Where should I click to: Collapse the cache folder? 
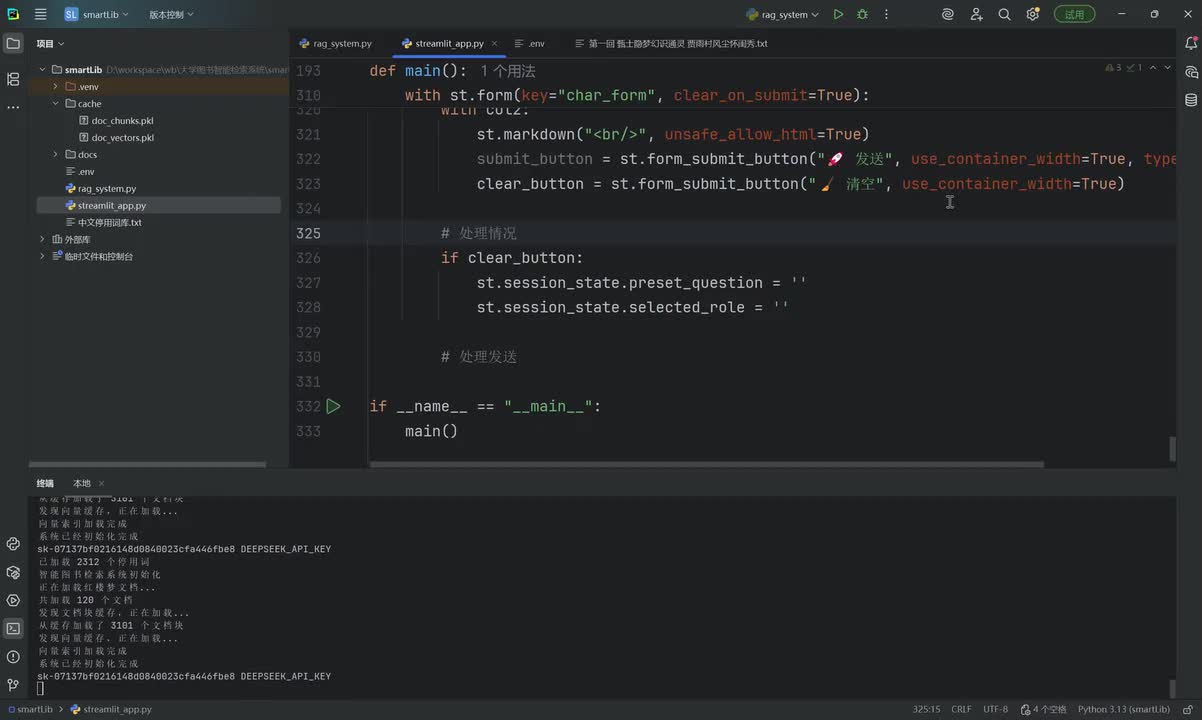point(56,104)
